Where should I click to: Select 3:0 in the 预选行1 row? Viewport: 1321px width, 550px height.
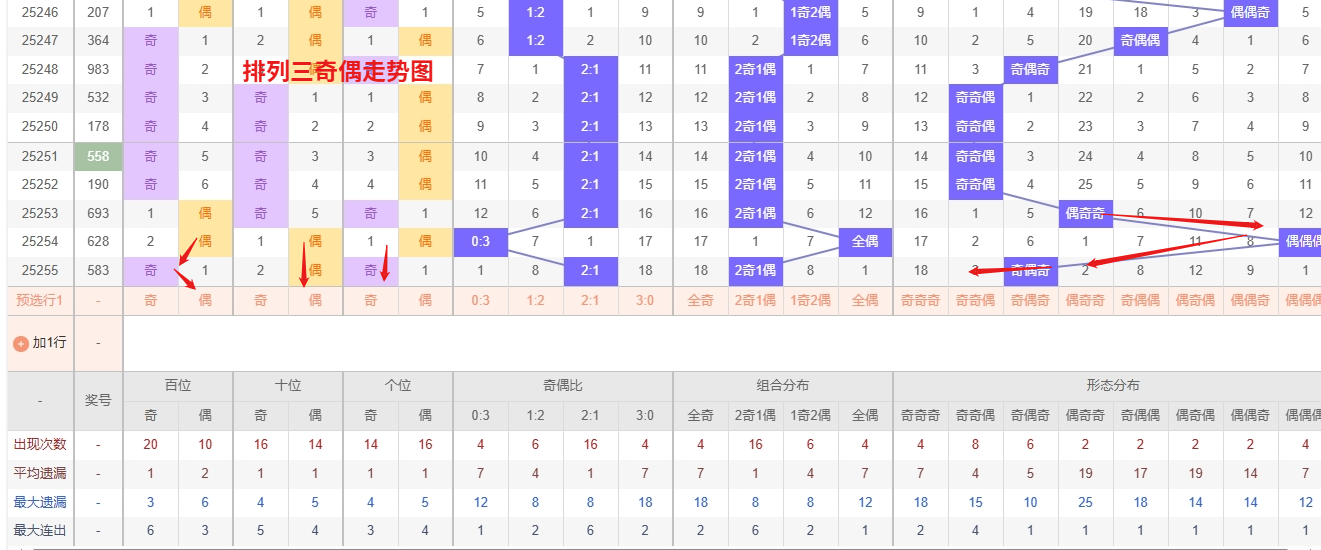click(x=645, y=300)
